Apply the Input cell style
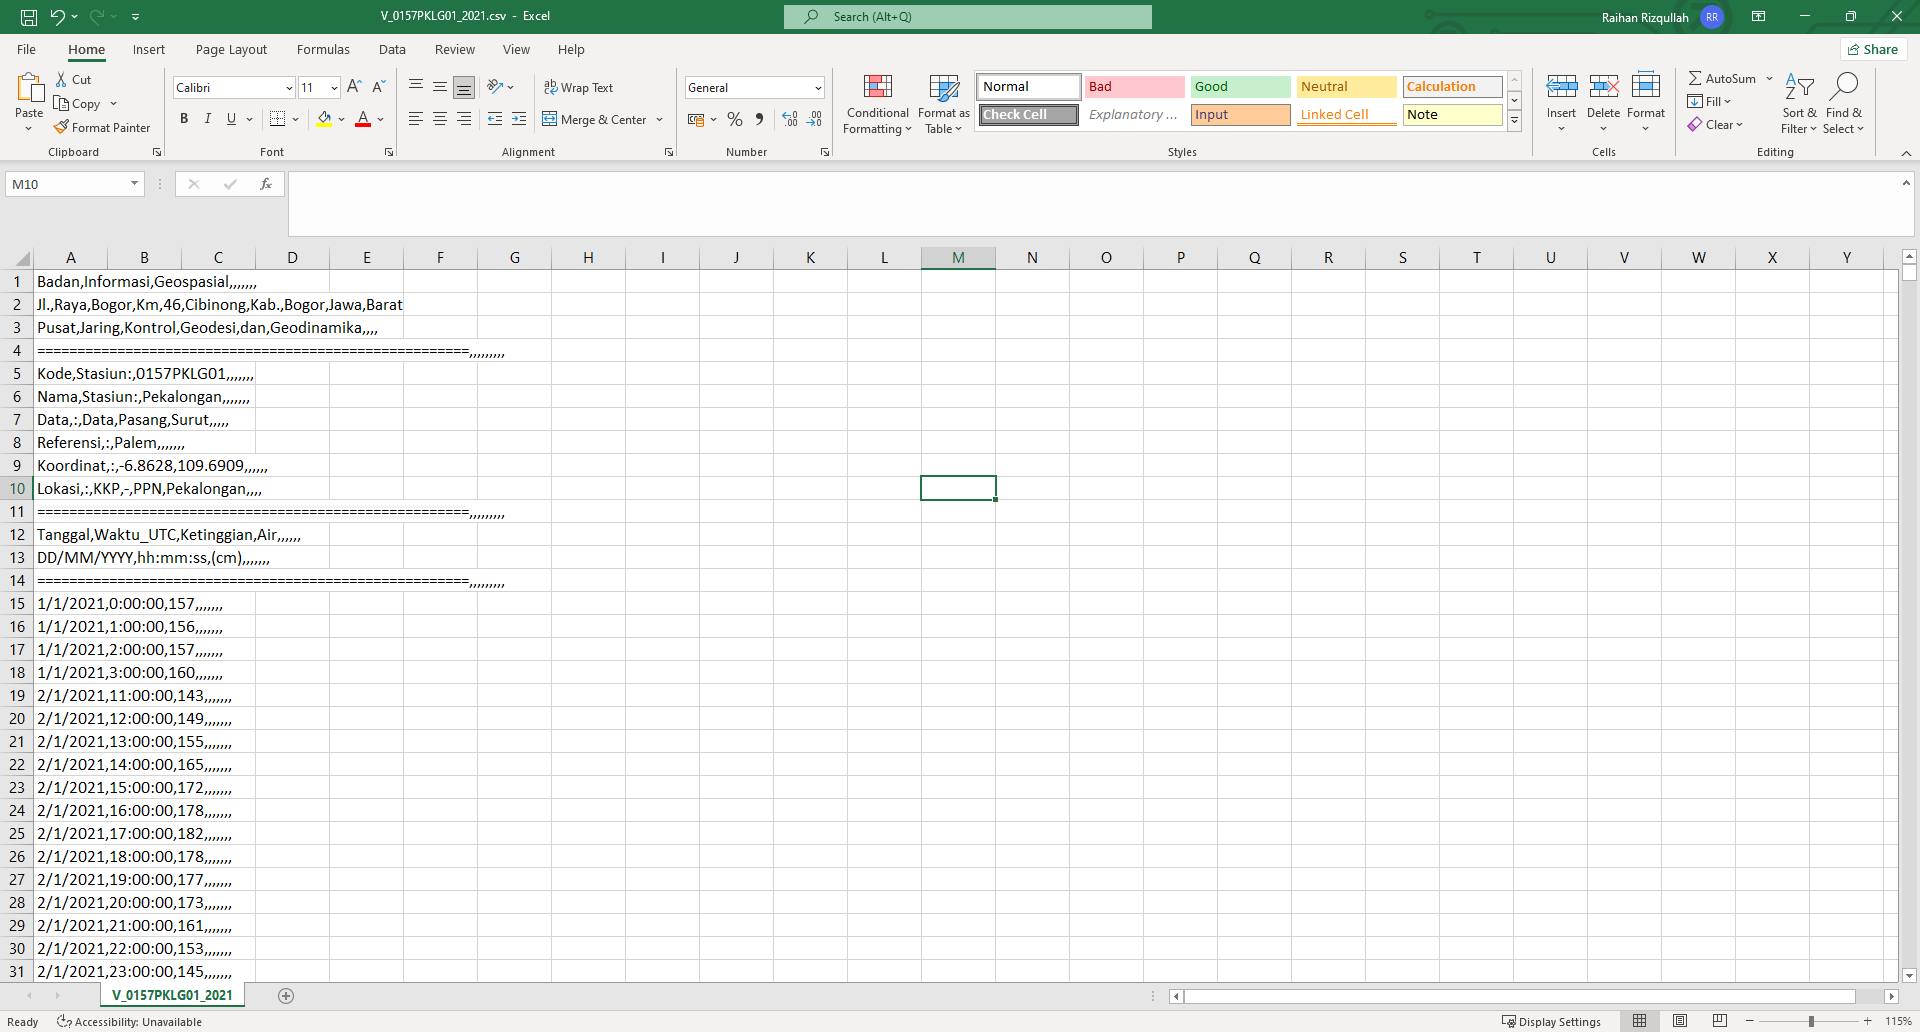The height and width of the screenshot is (1032, 1920). (1240, 114)
